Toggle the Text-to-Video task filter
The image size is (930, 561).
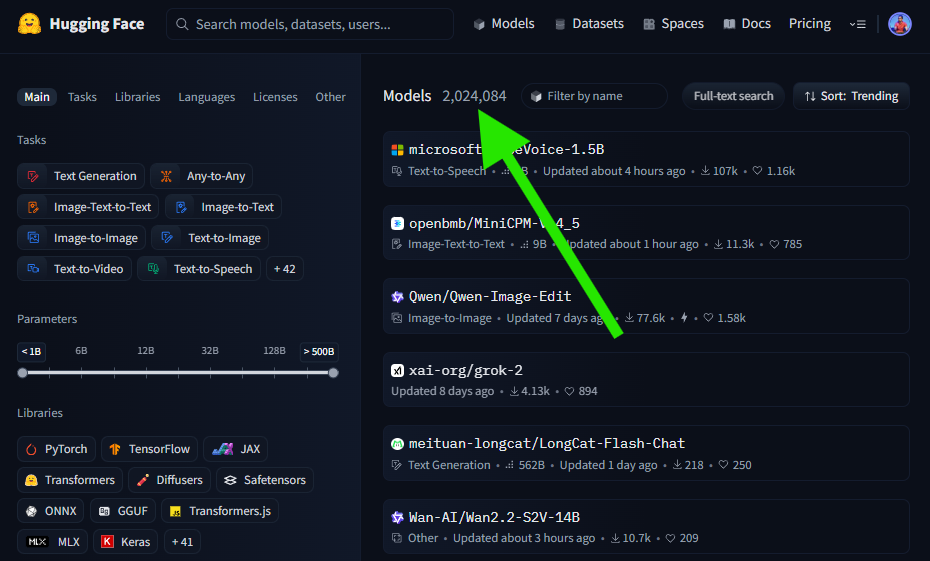[x=74, y=269]
